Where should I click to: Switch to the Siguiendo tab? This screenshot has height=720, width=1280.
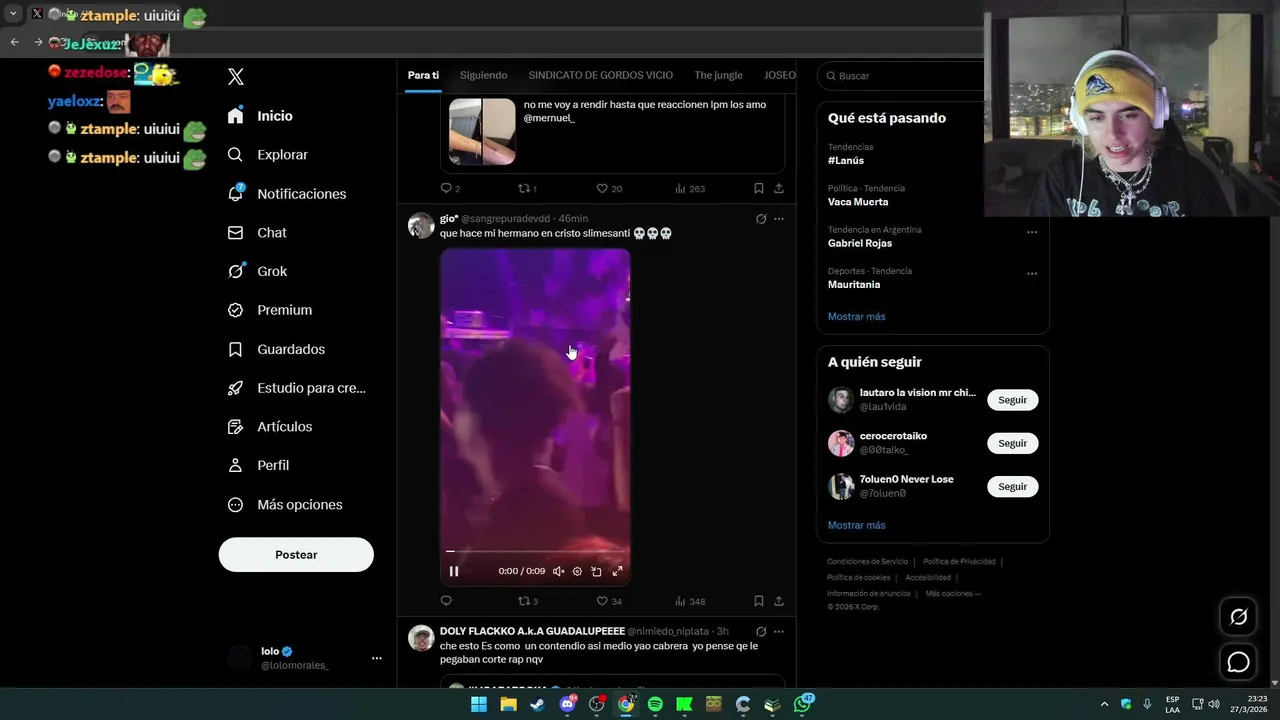484,75
